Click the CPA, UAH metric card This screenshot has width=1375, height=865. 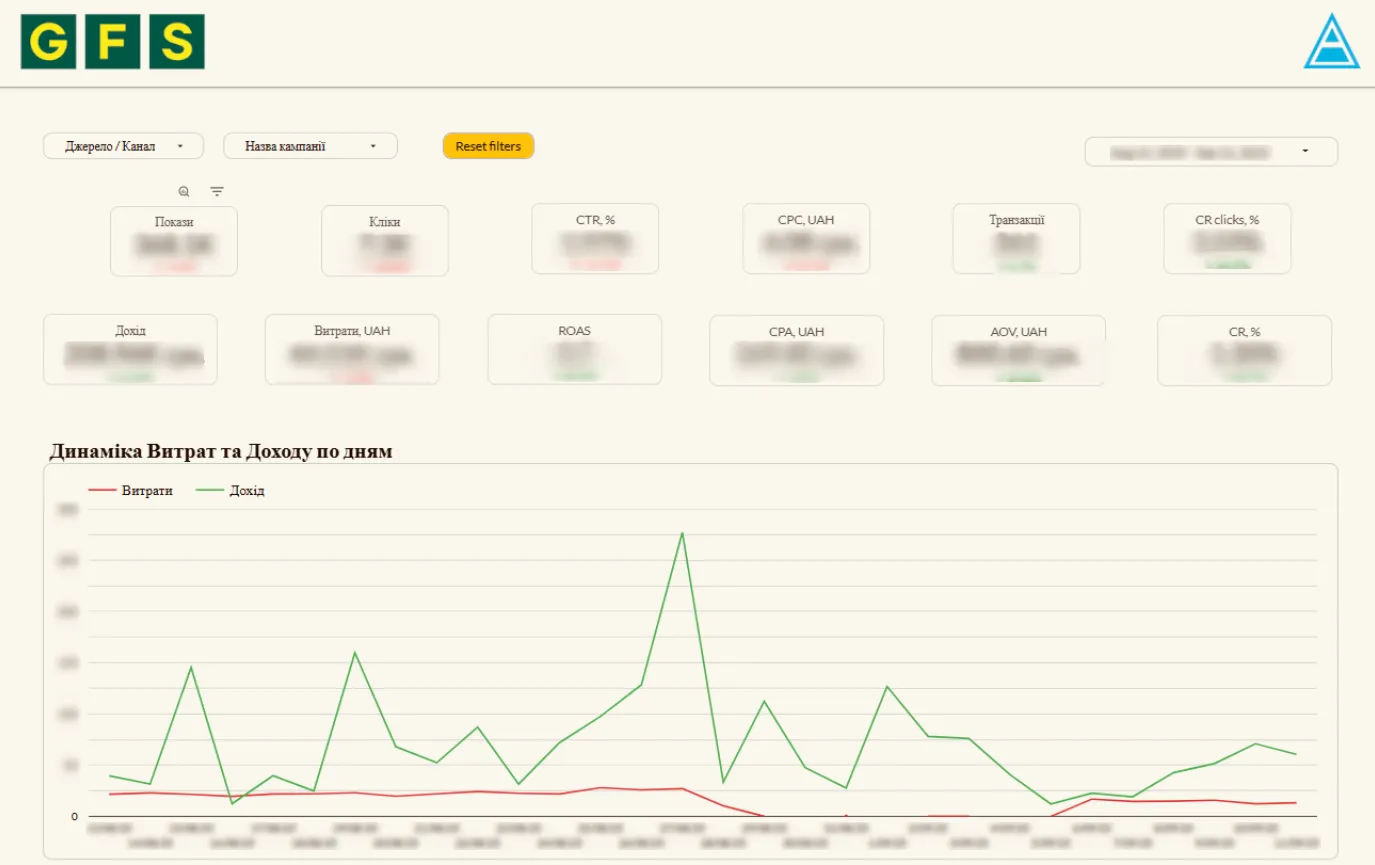coord(796,350)
